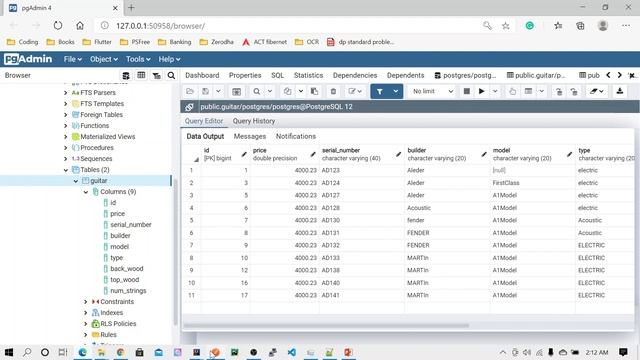
Task: Switch to the Properties tab
Action: pyautogui.click(x=245, y=76)
